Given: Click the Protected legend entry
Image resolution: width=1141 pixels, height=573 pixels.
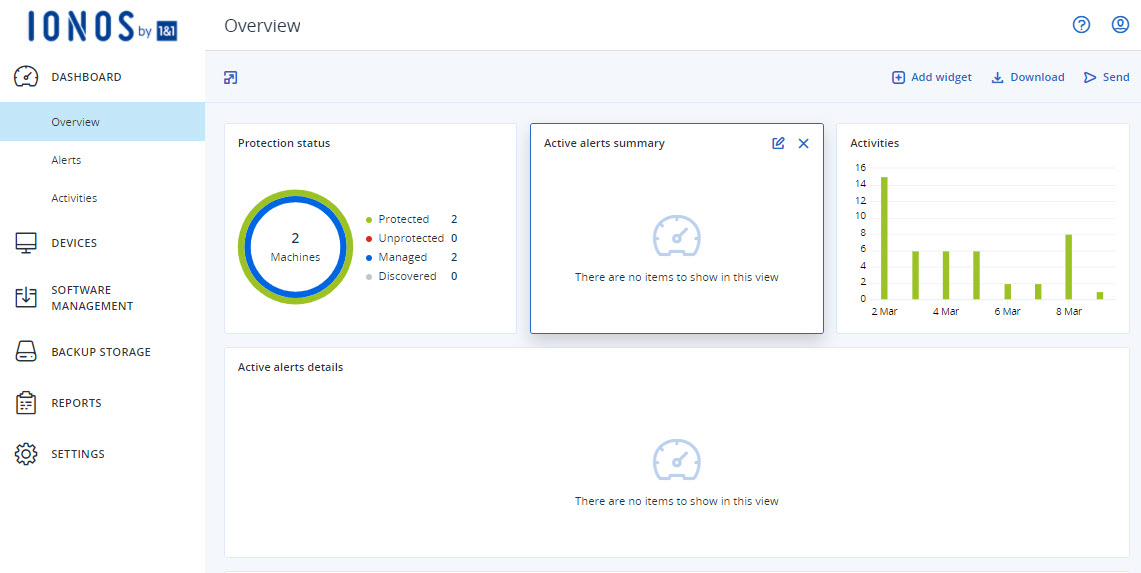Looking at the screenshot, I should 403,219.
